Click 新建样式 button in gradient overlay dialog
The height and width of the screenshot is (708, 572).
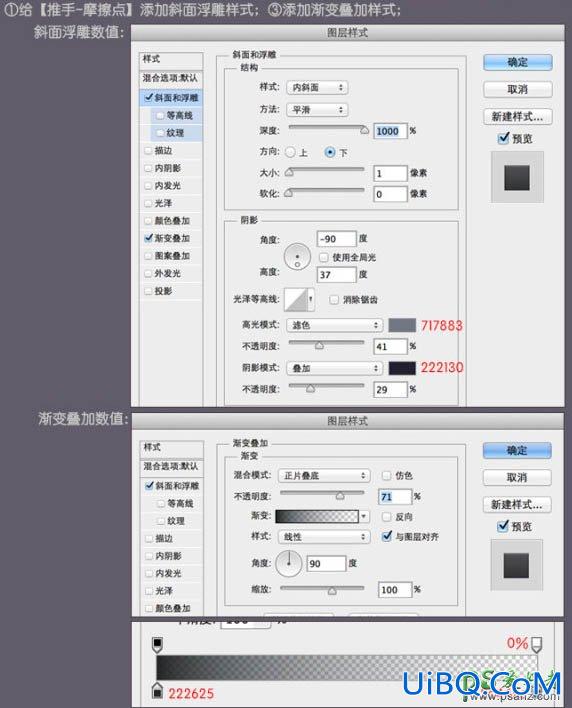point(517,504)
